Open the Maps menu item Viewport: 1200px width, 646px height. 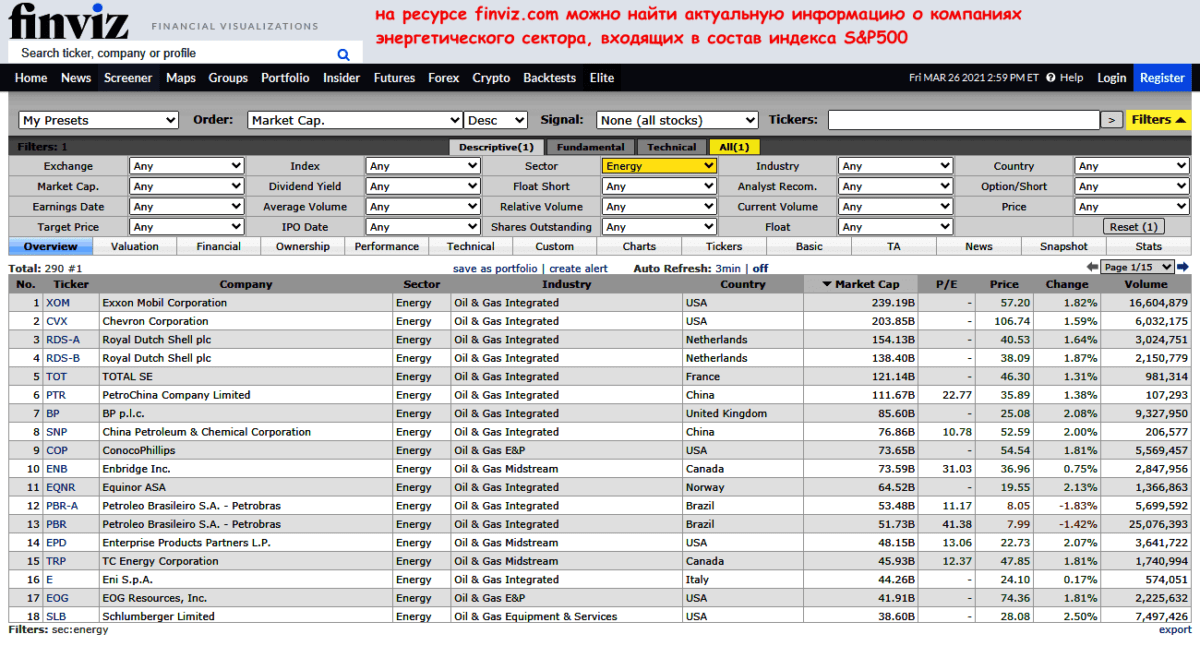click(x=181, y=78)
